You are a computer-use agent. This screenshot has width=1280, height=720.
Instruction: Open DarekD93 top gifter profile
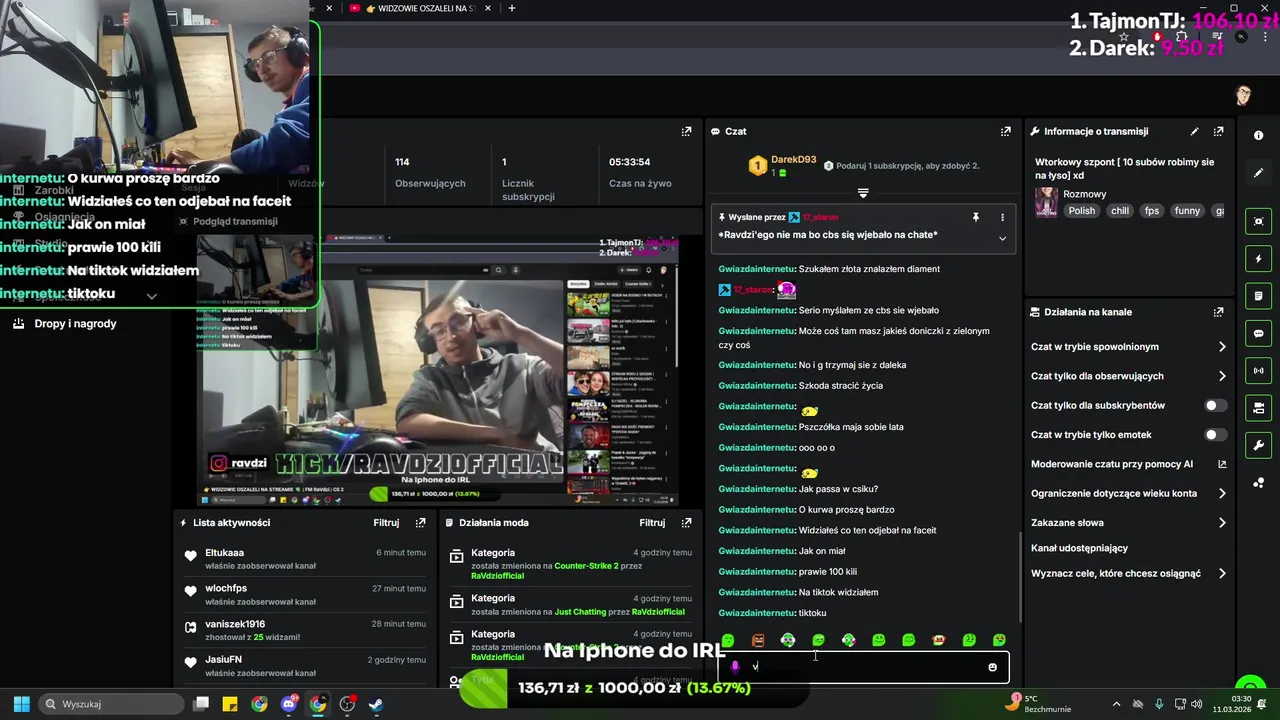[793, 160]
